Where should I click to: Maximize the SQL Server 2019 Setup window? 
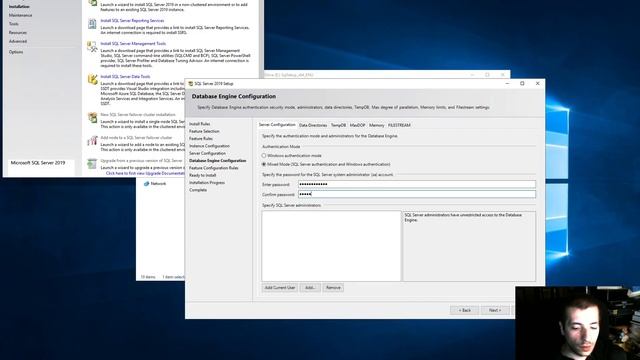tap(522, 83)
